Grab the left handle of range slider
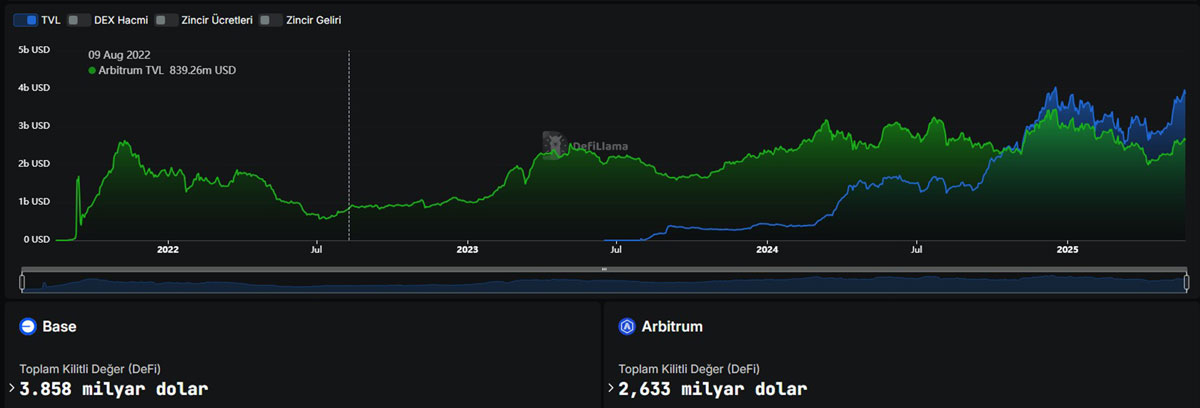This screenshot has height=408, width=1200. 22,283
